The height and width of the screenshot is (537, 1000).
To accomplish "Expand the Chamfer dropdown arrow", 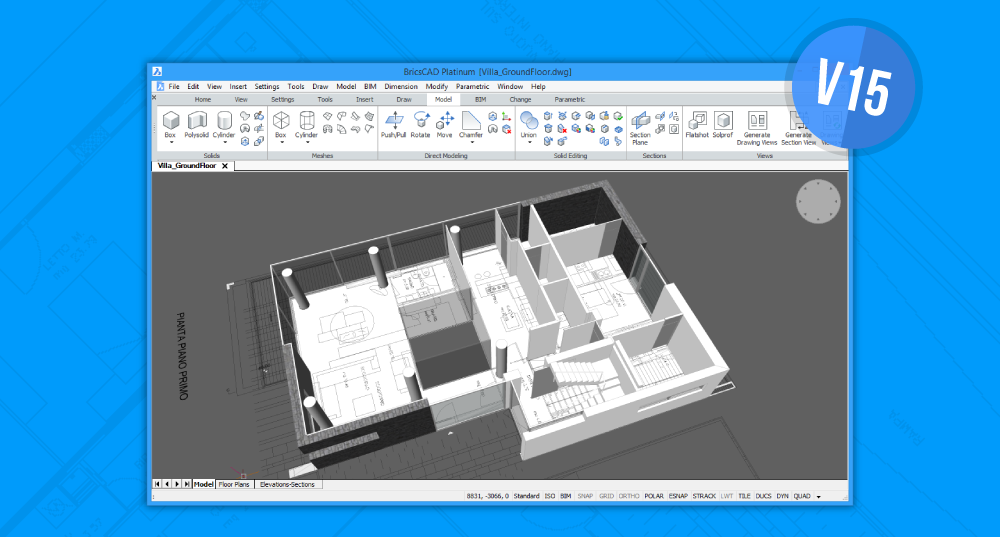I will [x=471, y=143].
